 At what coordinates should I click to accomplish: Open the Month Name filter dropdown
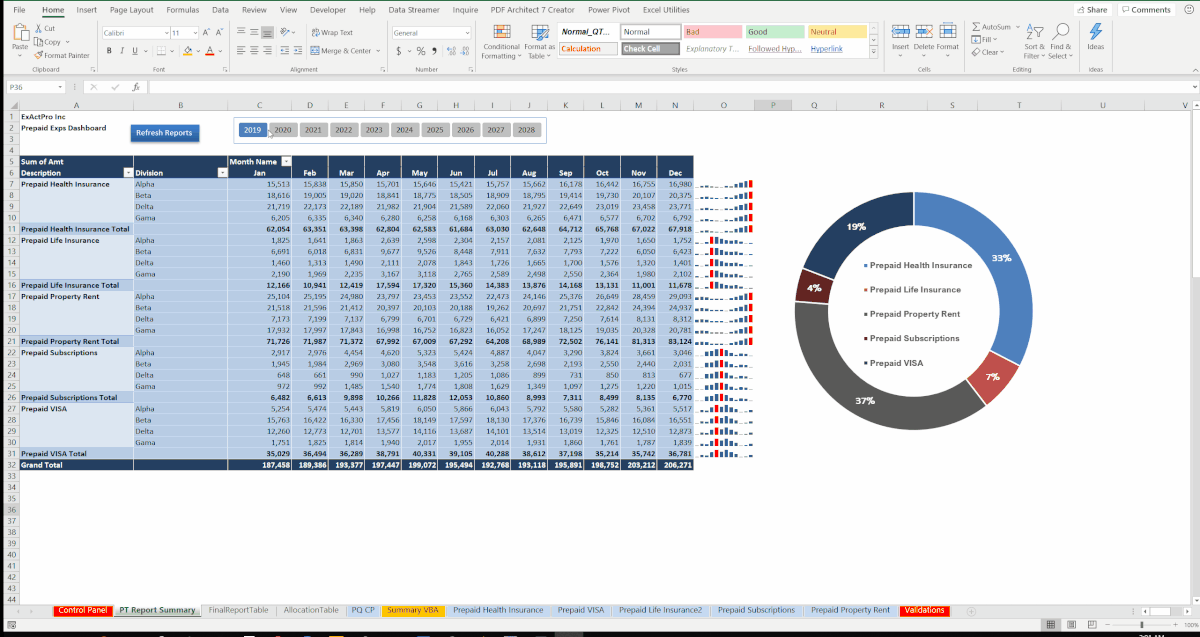(x=286, y=161)
